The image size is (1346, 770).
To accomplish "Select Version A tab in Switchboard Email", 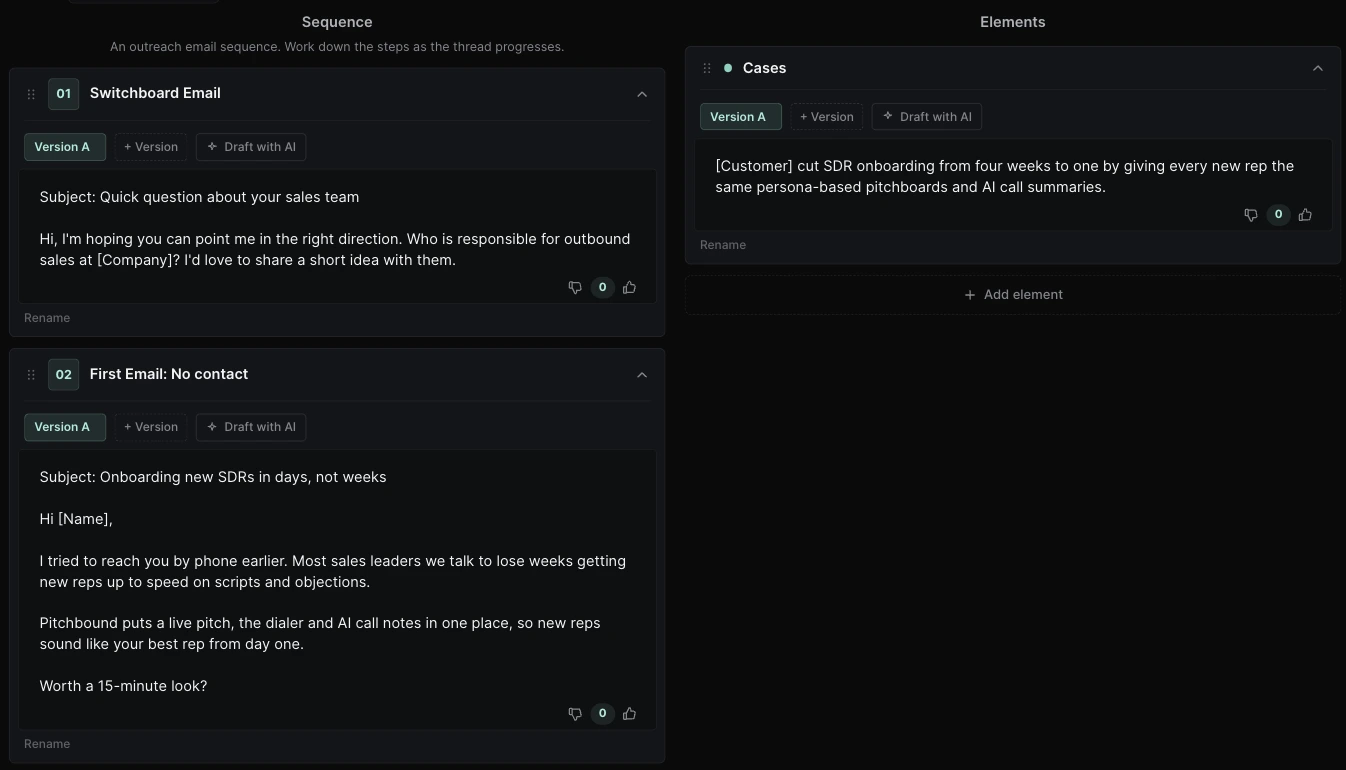I will click(x=65, y=147).
